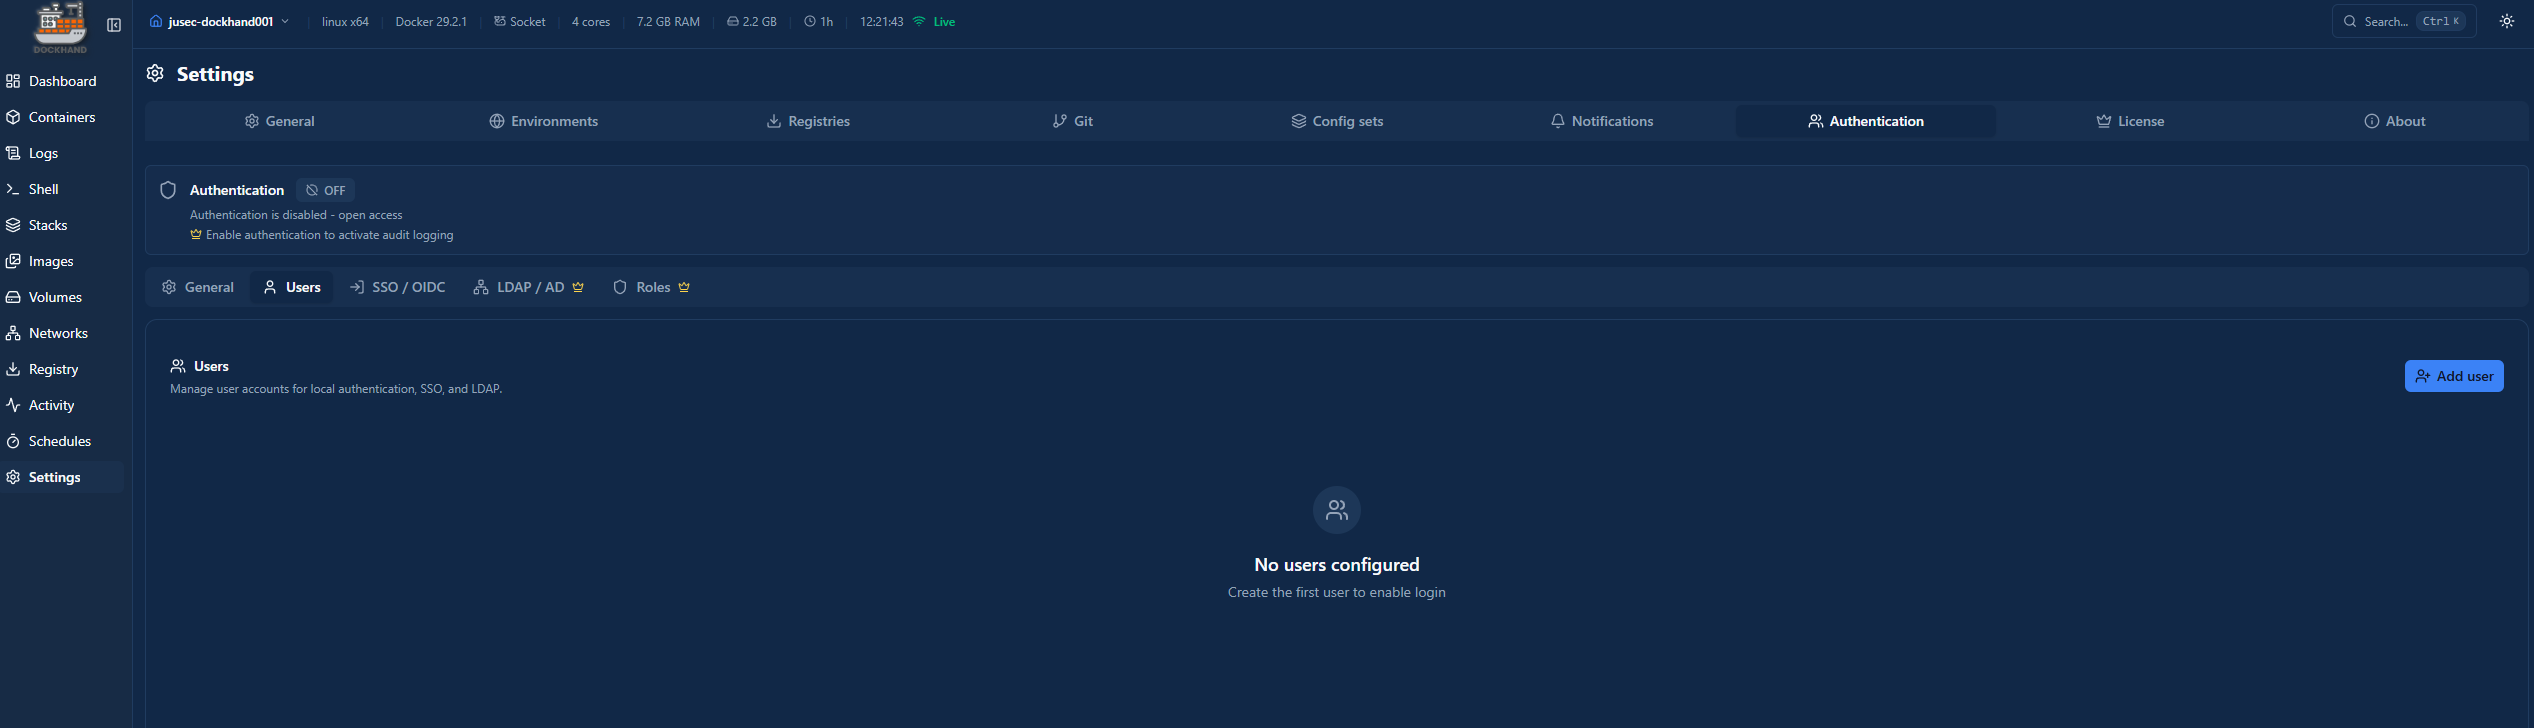This screenshot has width=2534, height=728.
Task: Open the SSO / OIDC sub-tab
Action: (x=398, y=287)
